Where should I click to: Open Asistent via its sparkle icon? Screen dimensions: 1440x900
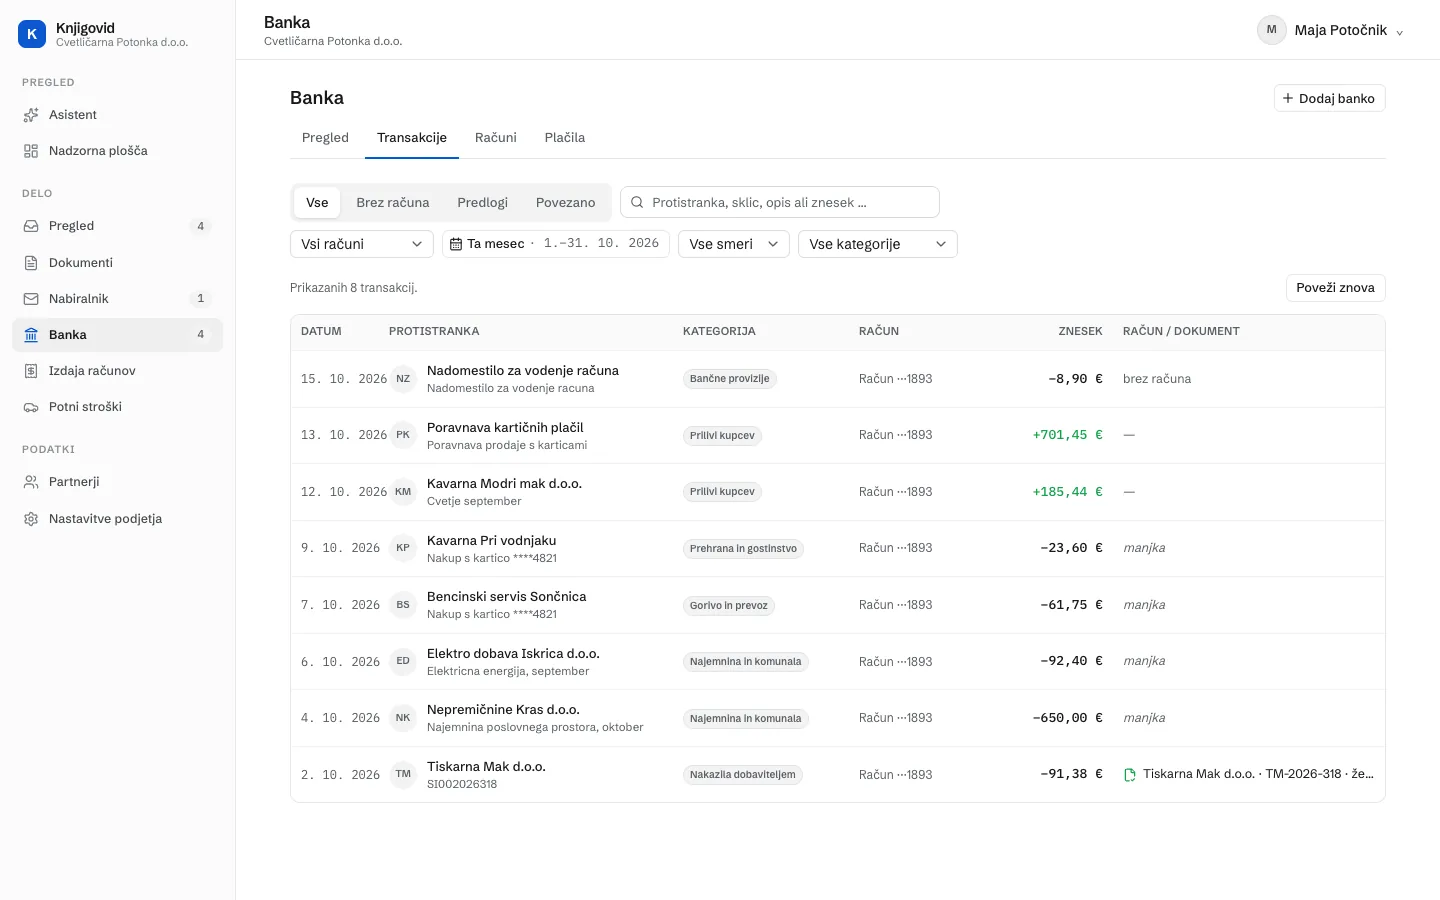[x=31, y=115]
